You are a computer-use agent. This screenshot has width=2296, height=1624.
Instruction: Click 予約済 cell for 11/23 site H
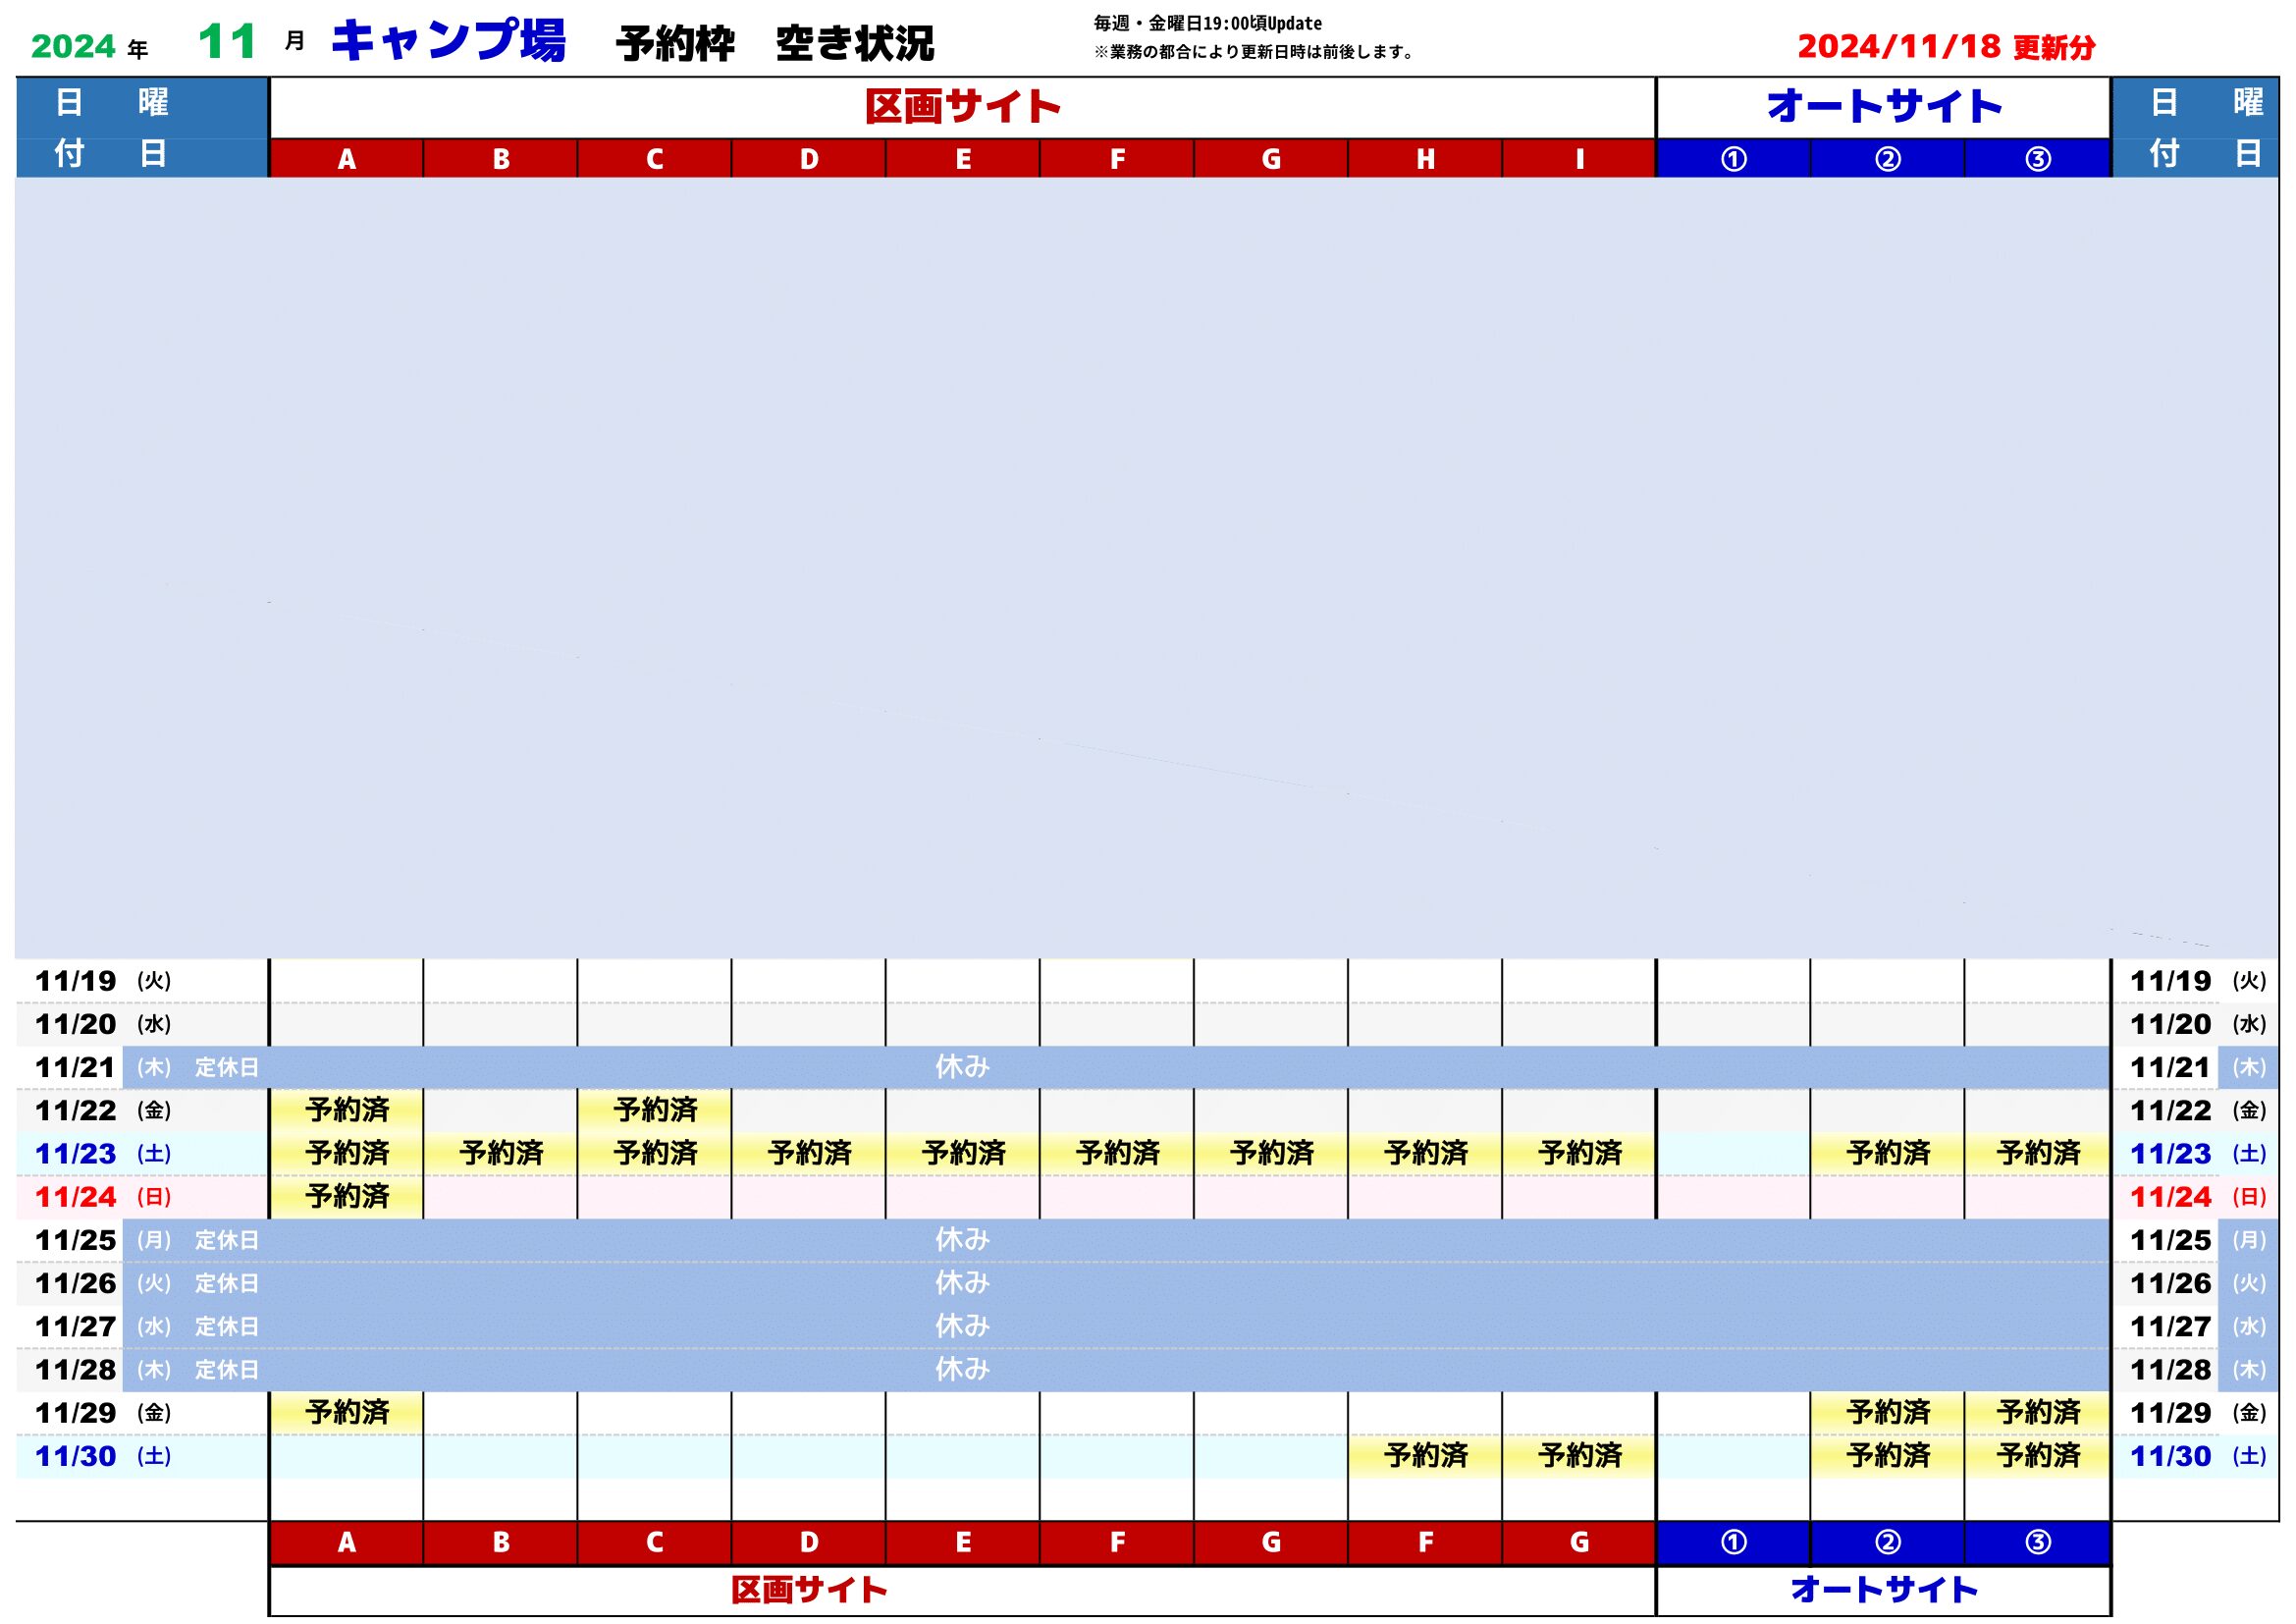(x=1425, y=1154)
